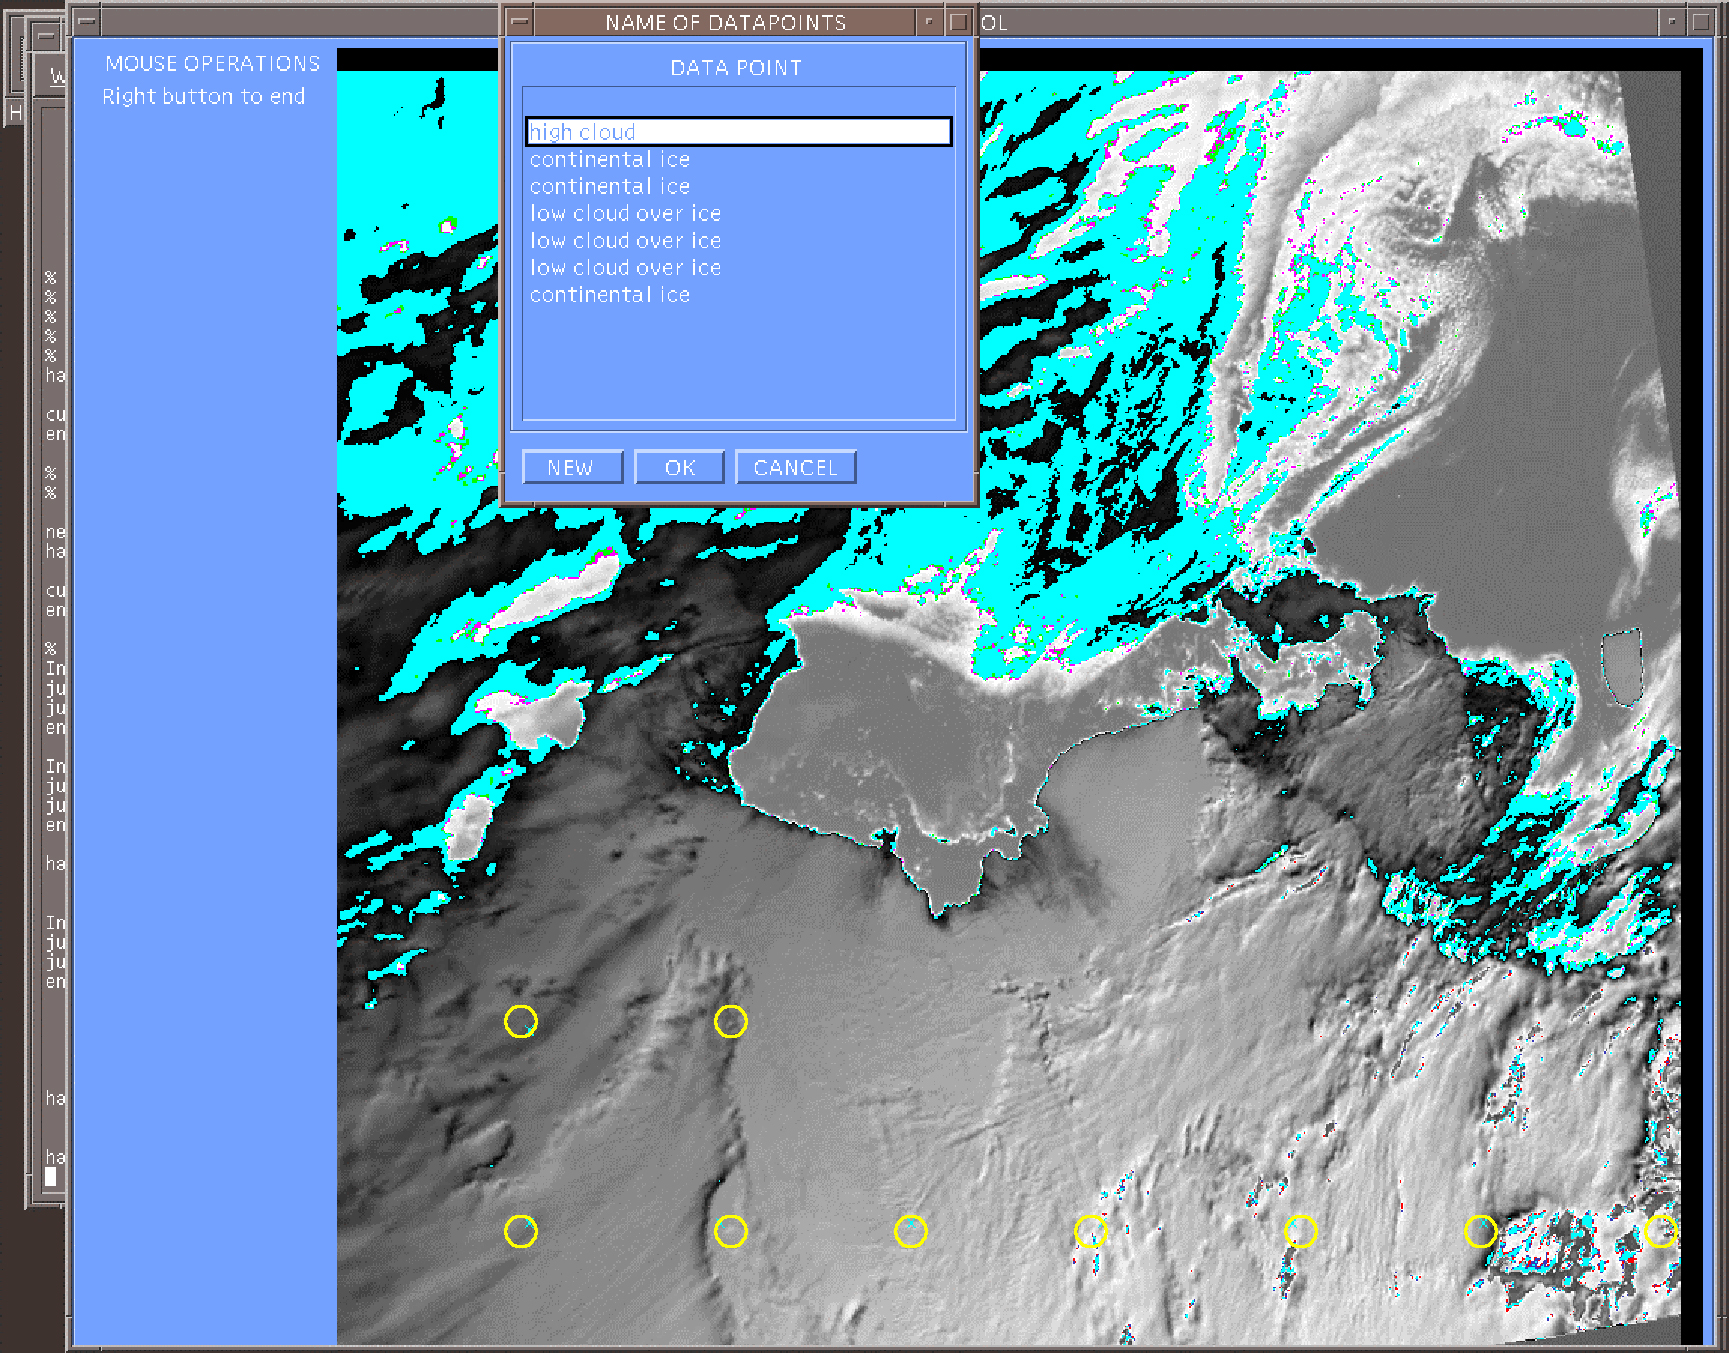Image resolution: width=1729 pixels, height=1353 pixels.
Task: Open the NAME OF DATAPOINTS window menu button
Action: pos(519,21)
